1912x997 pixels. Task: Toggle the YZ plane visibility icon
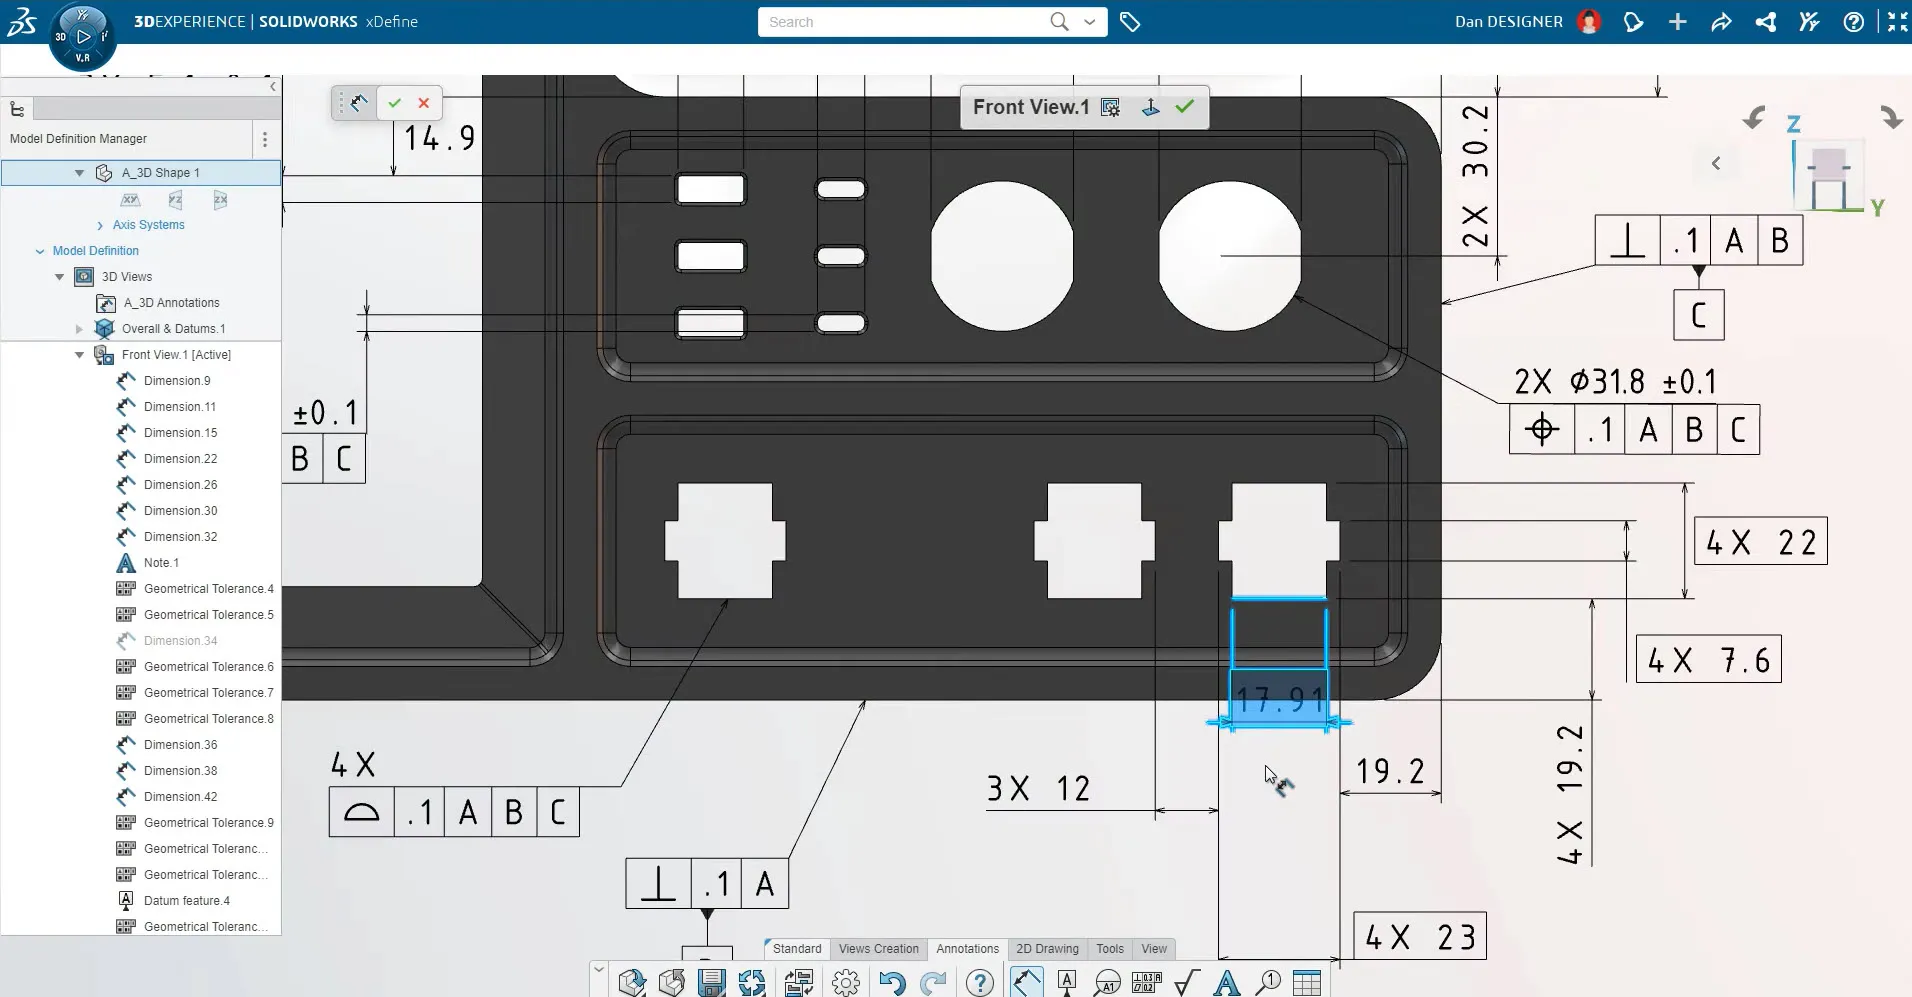pos(176,200)
